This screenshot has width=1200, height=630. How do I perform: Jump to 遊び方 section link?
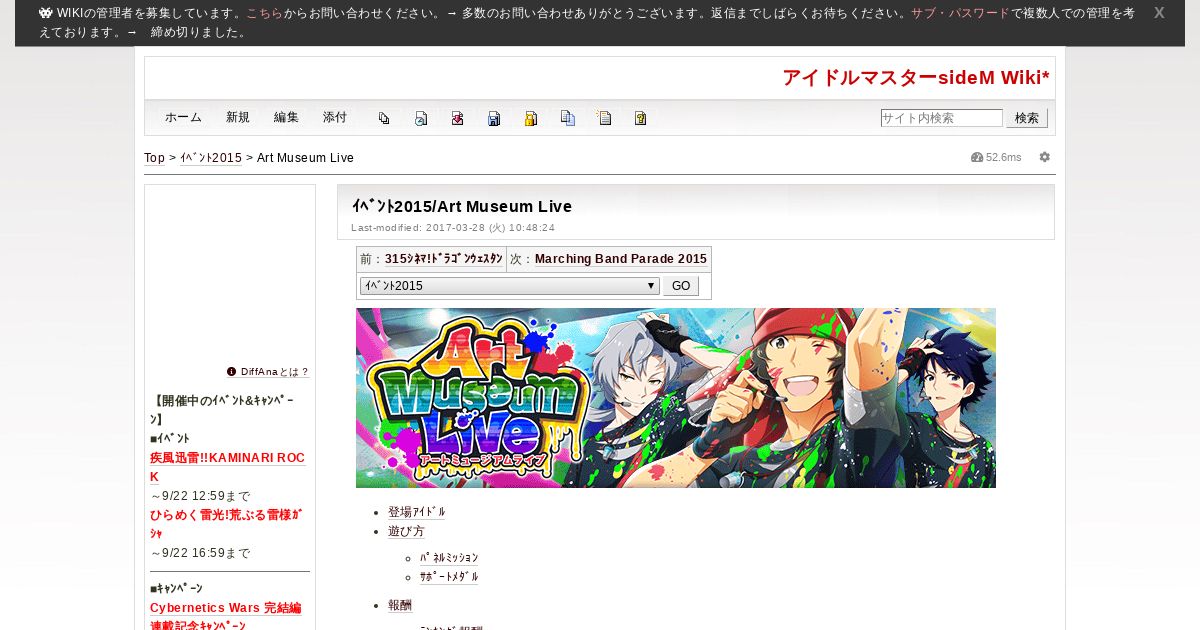coord(406,532)
